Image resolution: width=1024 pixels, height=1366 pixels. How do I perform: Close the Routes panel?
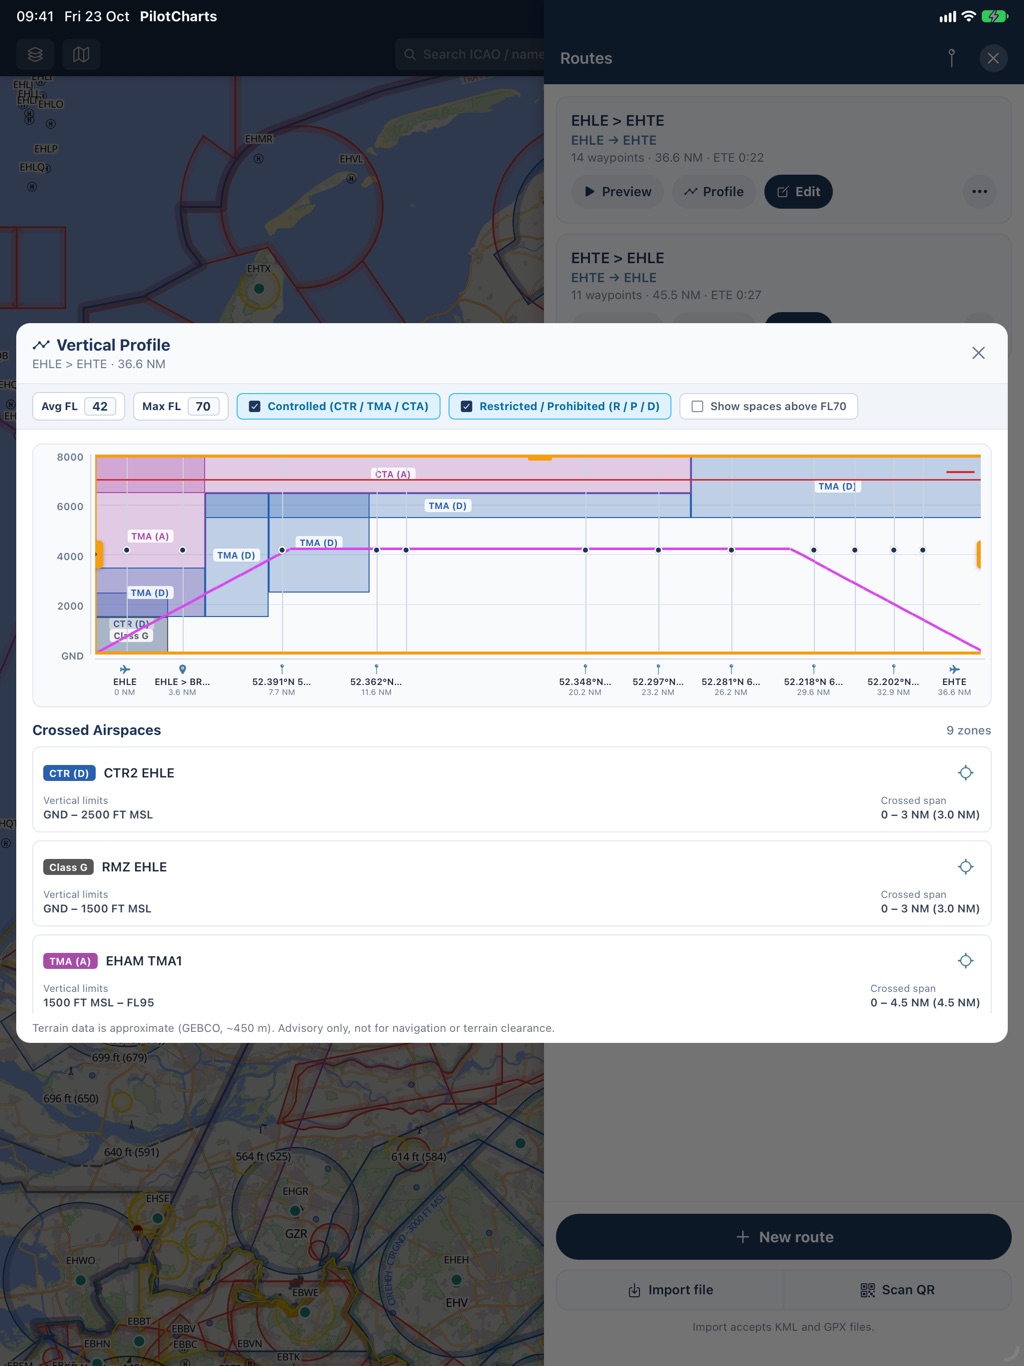point(993,58)
